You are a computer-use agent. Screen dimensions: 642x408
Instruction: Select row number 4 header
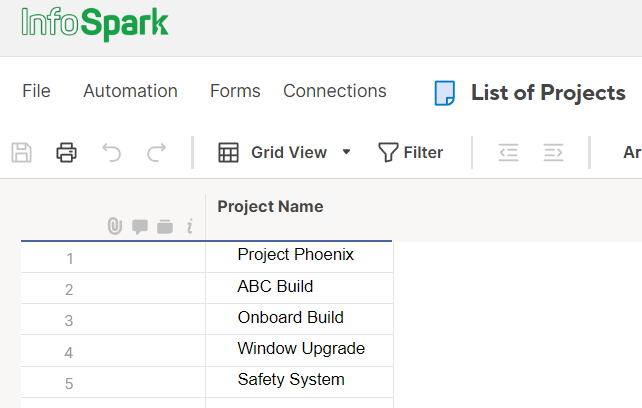(x=69, y=352)
